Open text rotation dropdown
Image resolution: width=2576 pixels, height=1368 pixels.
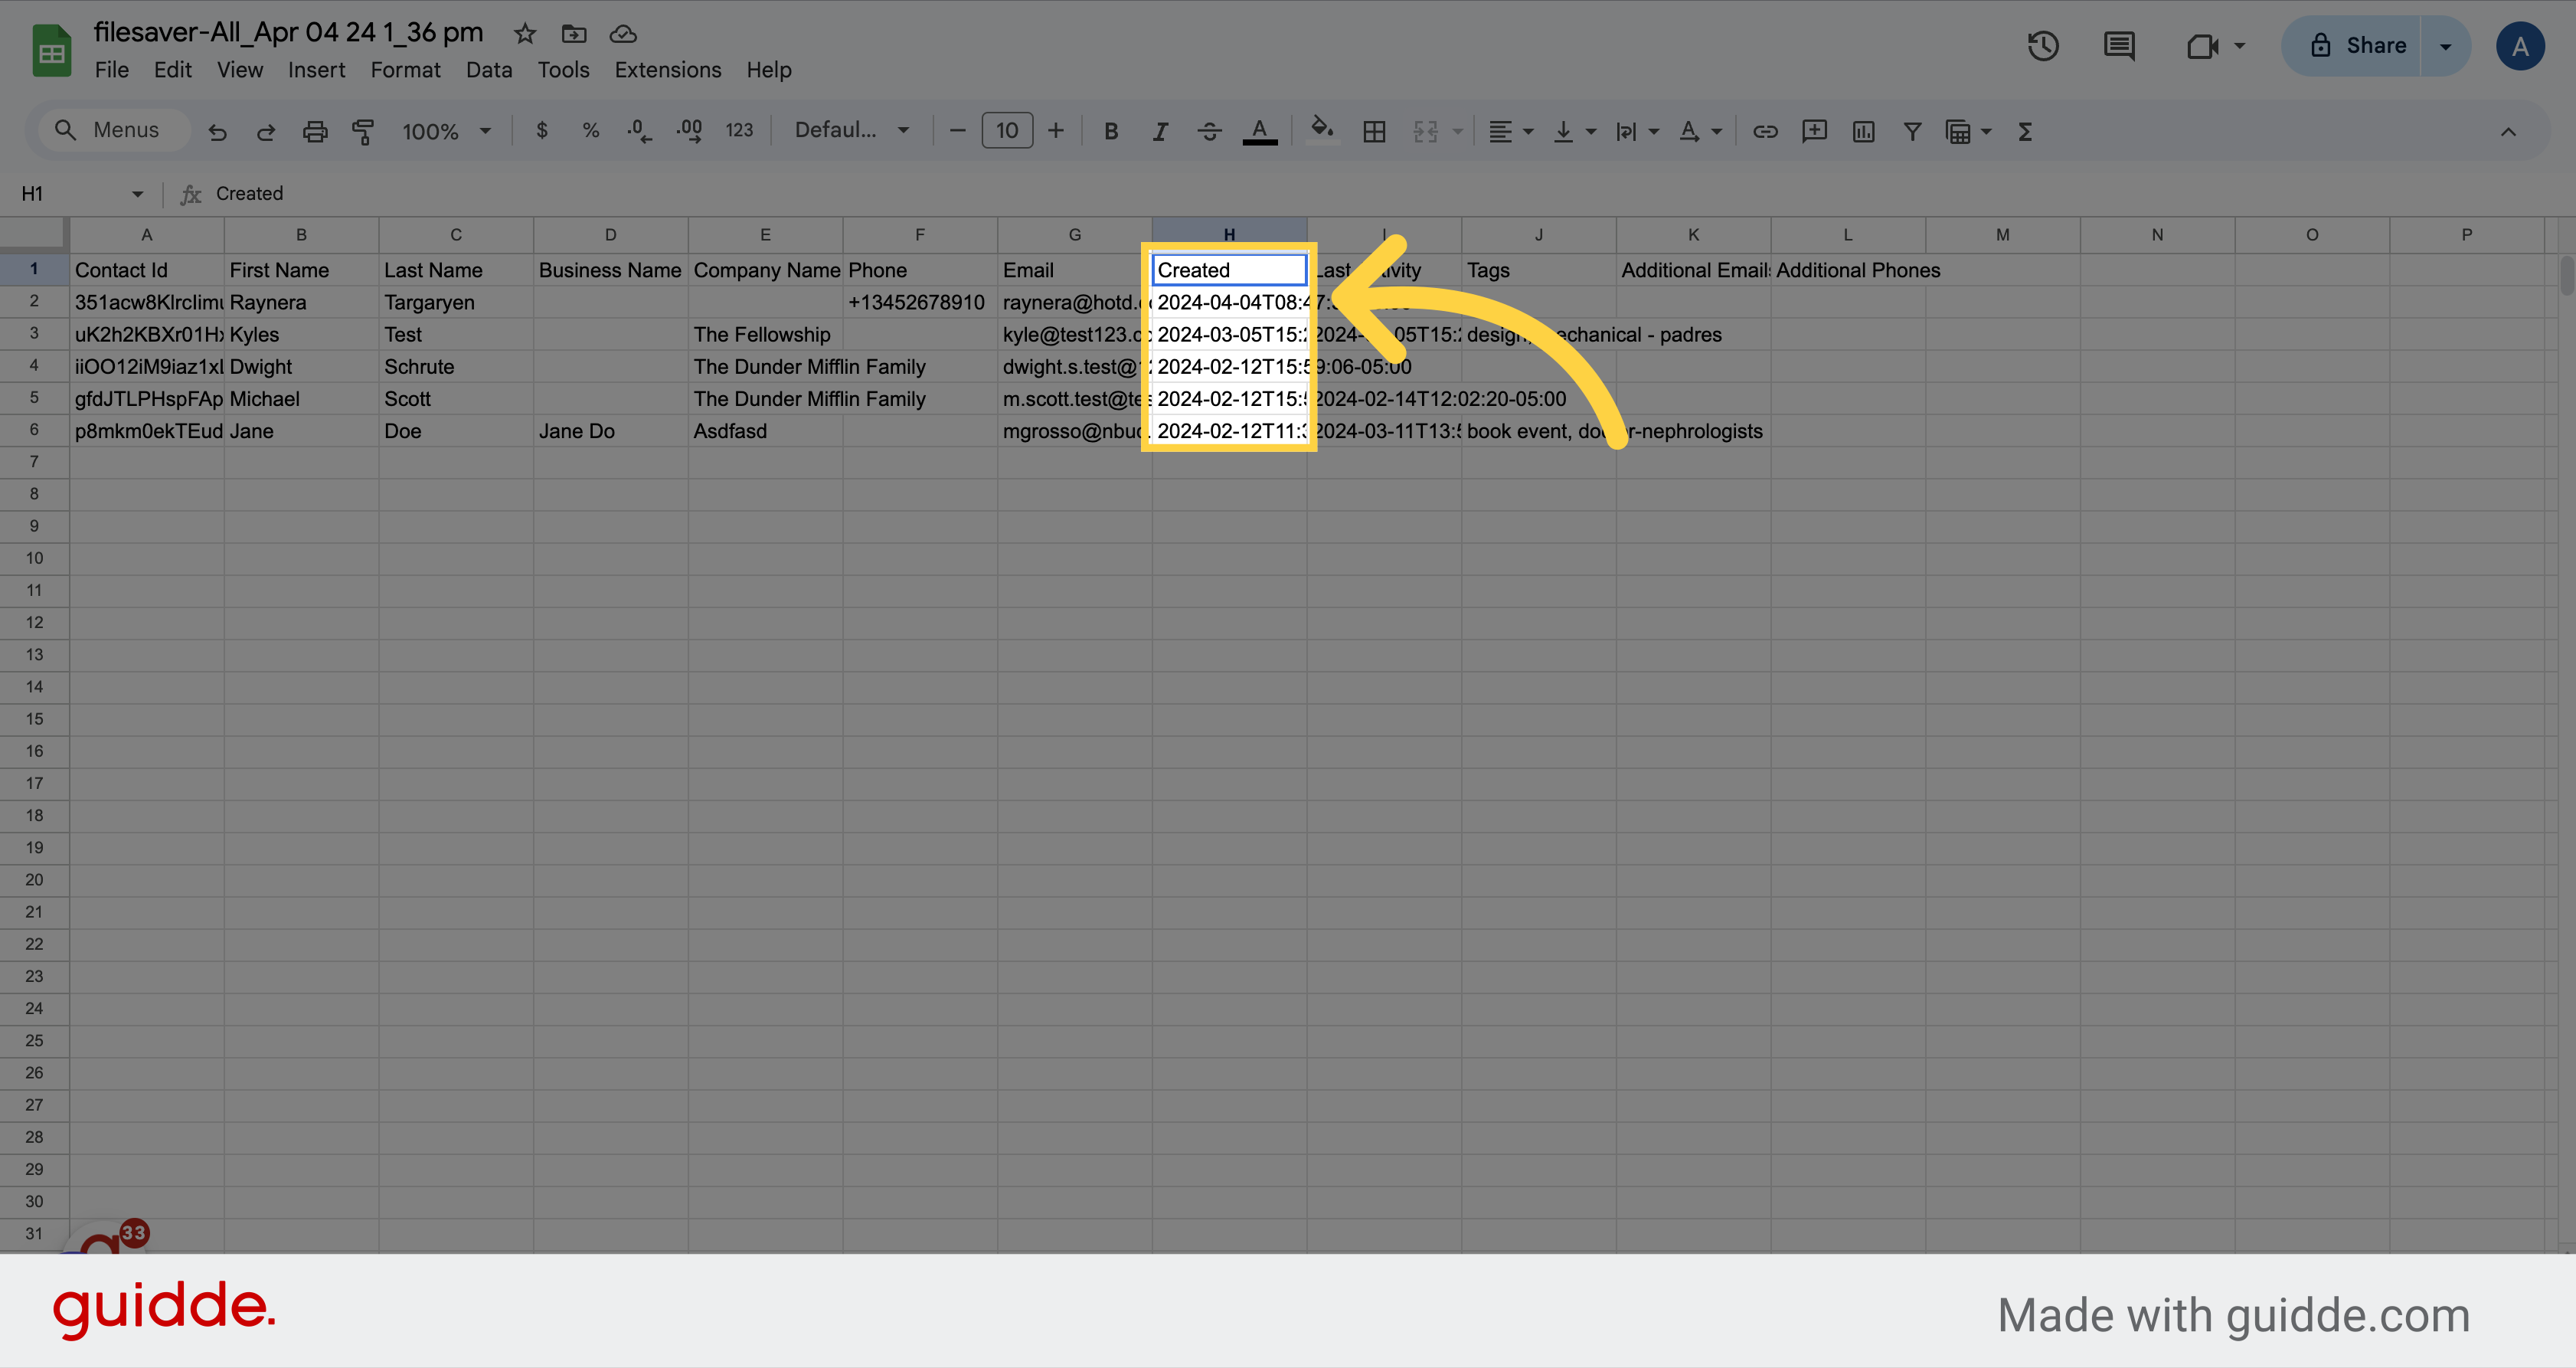pos(1700,131)
